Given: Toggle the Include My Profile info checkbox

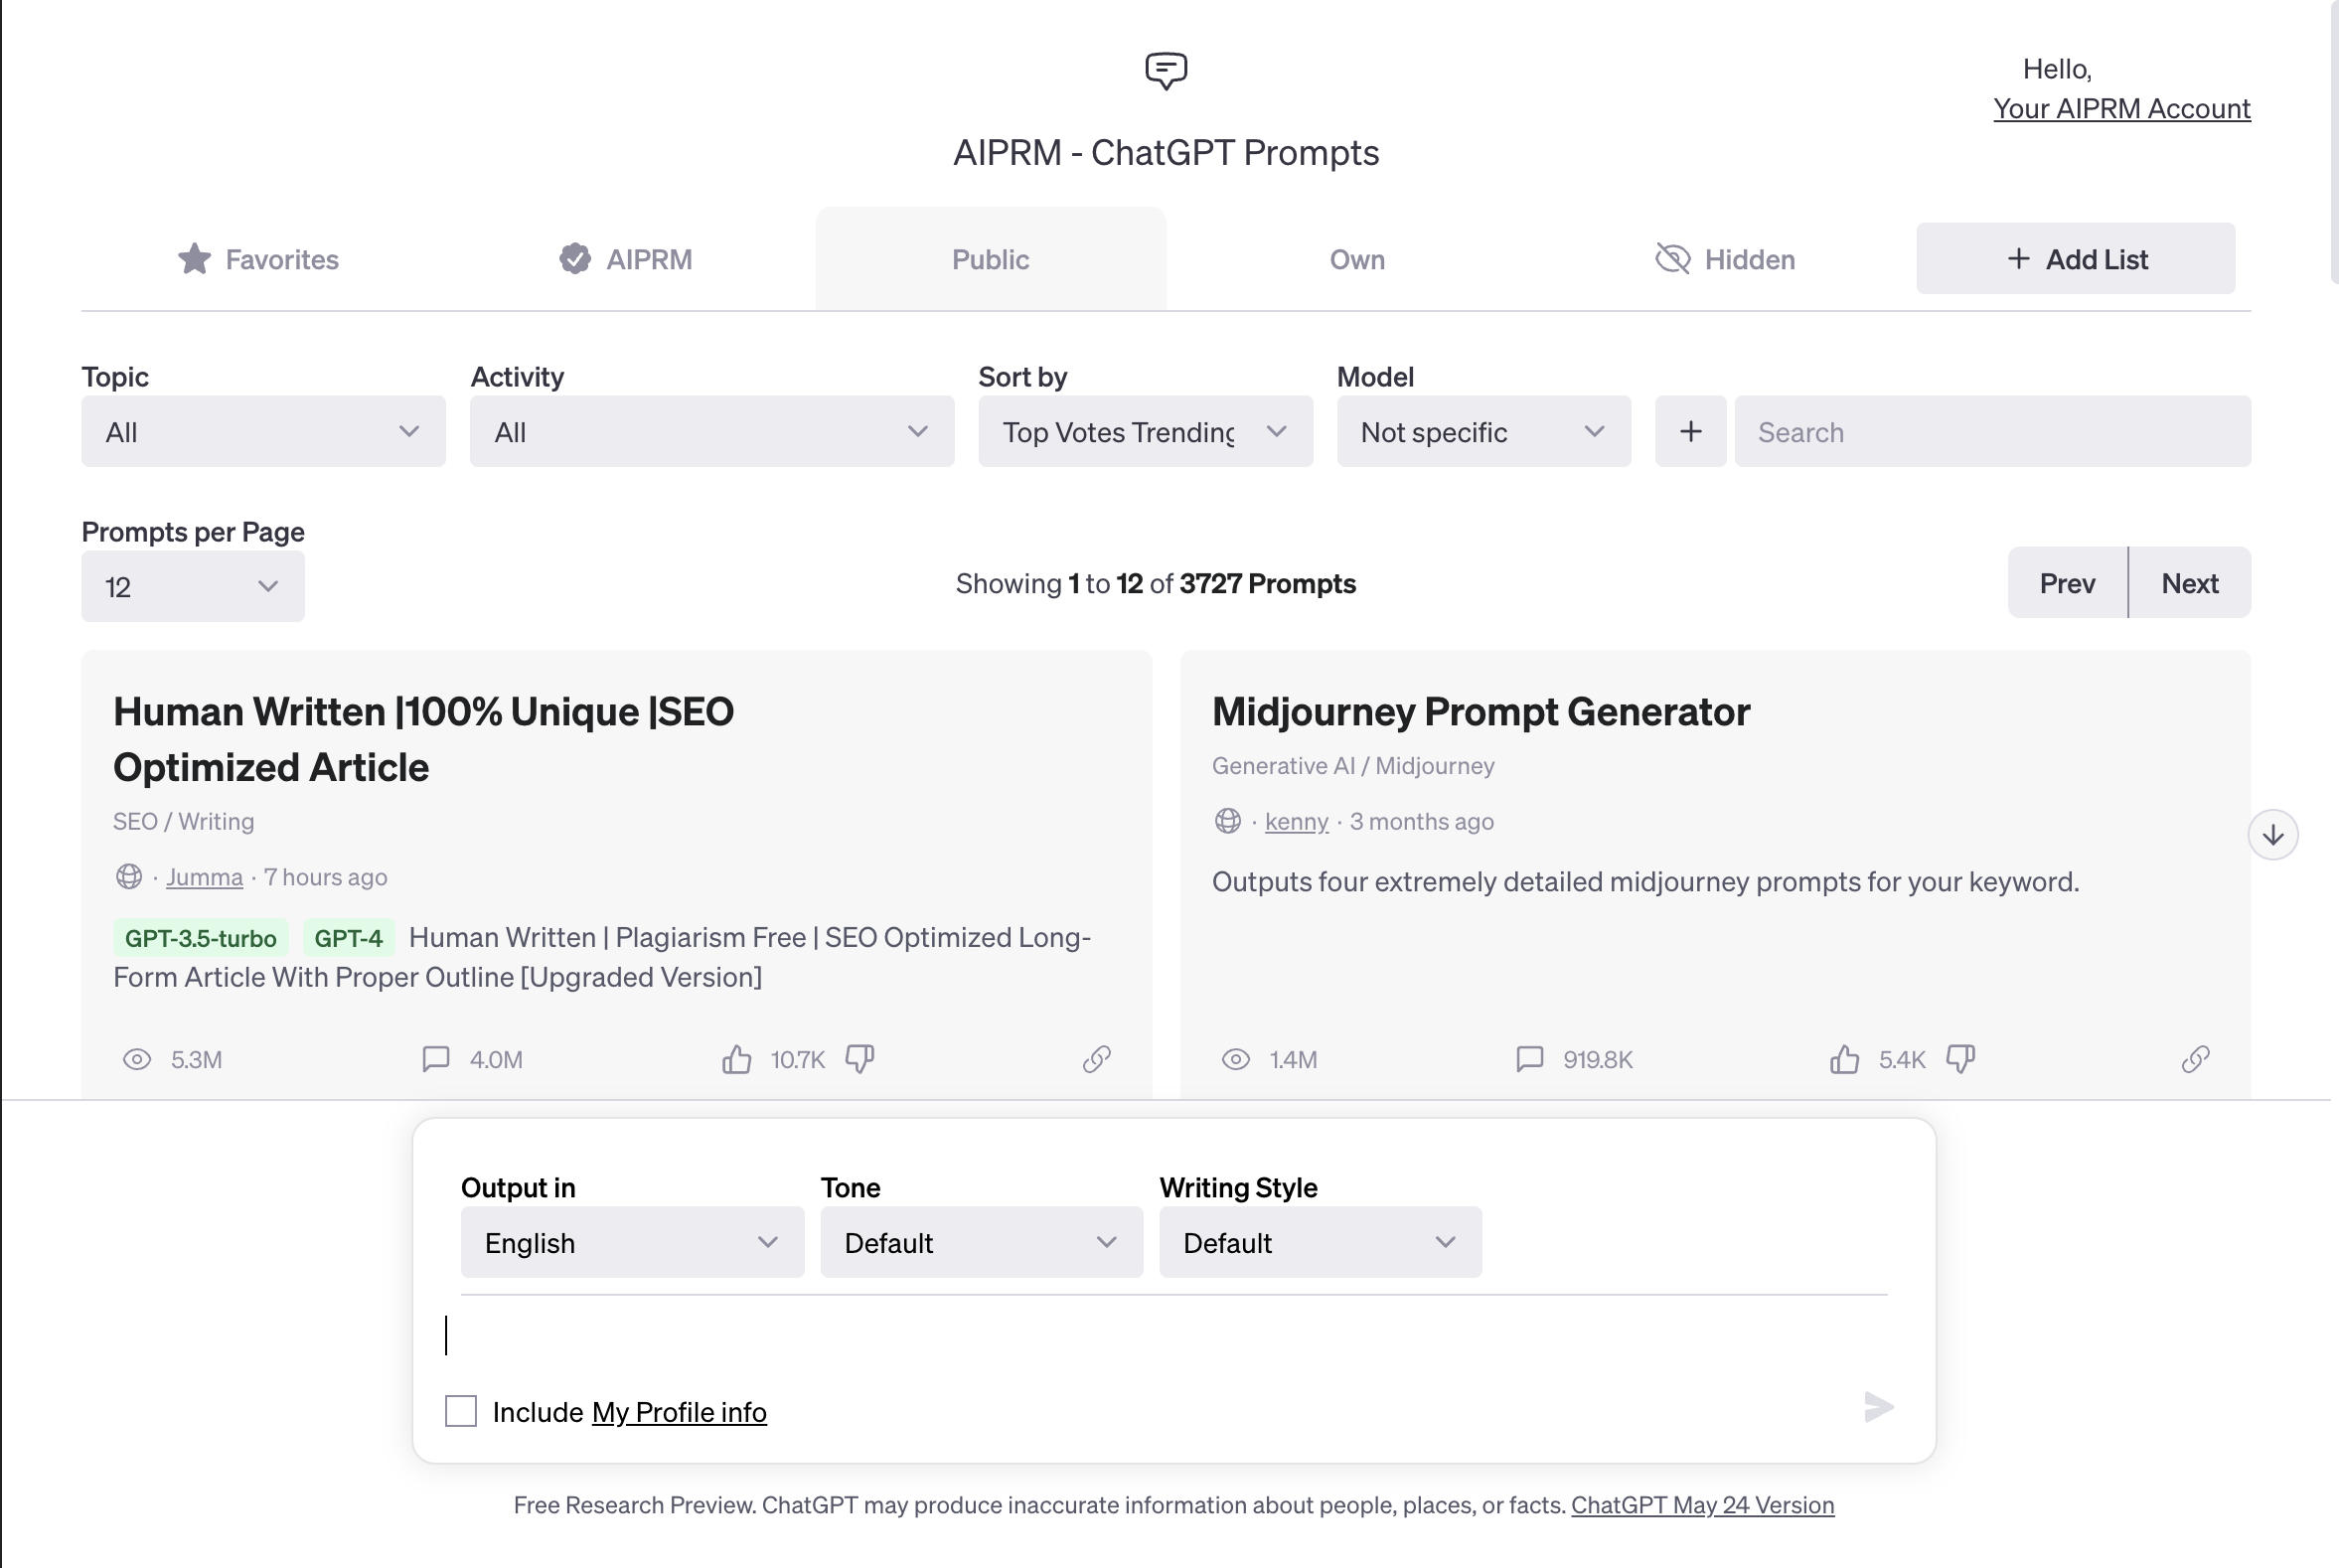Looking at the screenshot, I should (x=458, y=1410).
